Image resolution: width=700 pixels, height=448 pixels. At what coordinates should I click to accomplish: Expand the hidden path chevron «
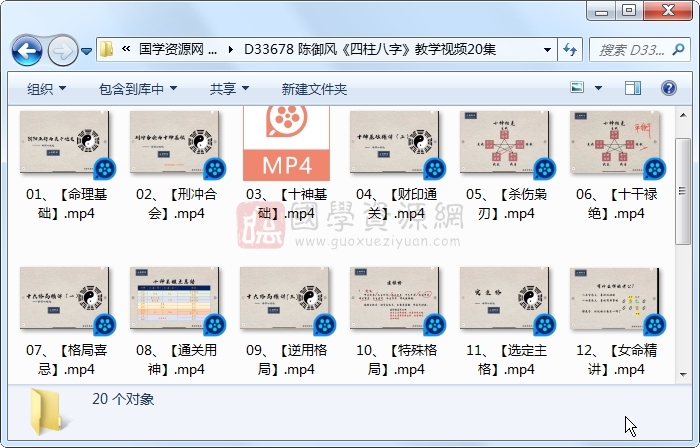pos(126,49)
